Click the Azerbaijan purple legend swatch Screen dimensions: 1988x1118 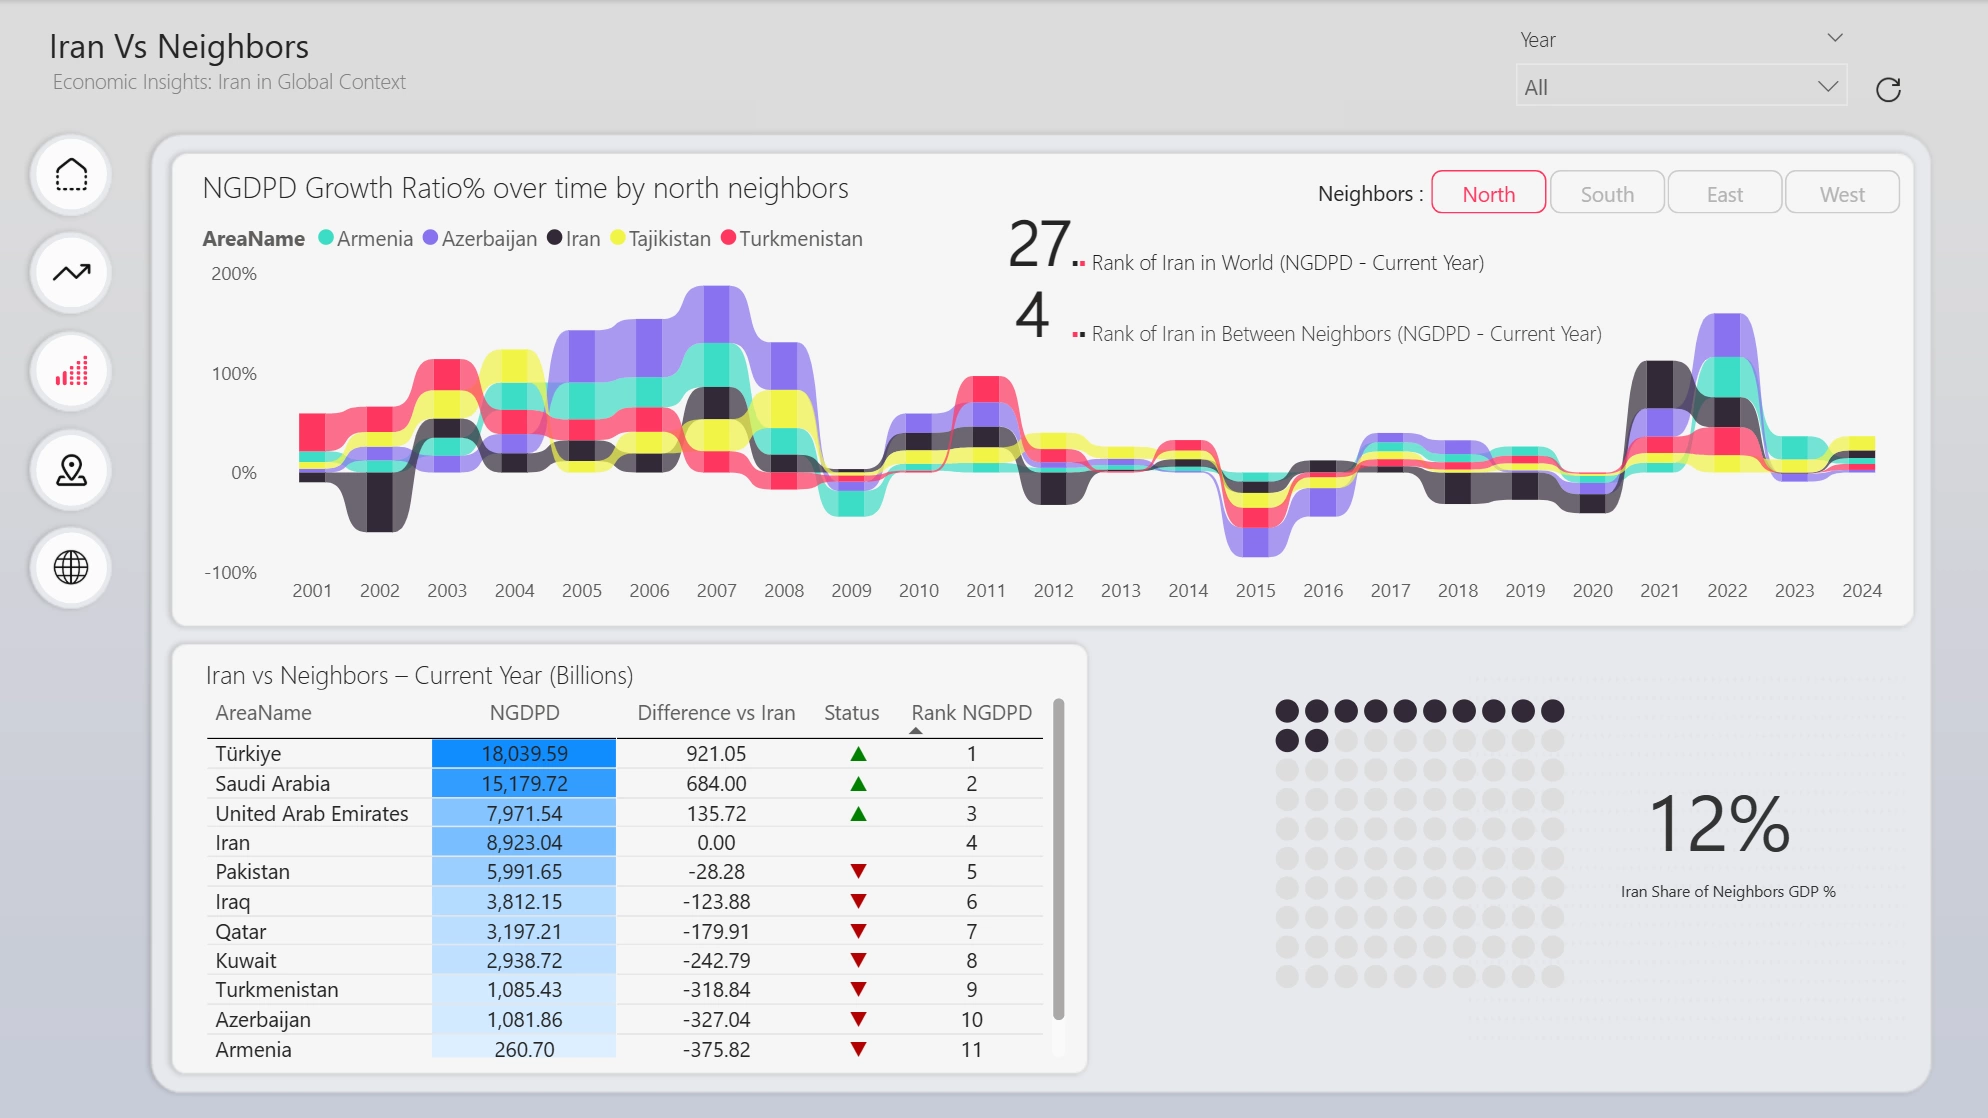click(x=430, y=238)
